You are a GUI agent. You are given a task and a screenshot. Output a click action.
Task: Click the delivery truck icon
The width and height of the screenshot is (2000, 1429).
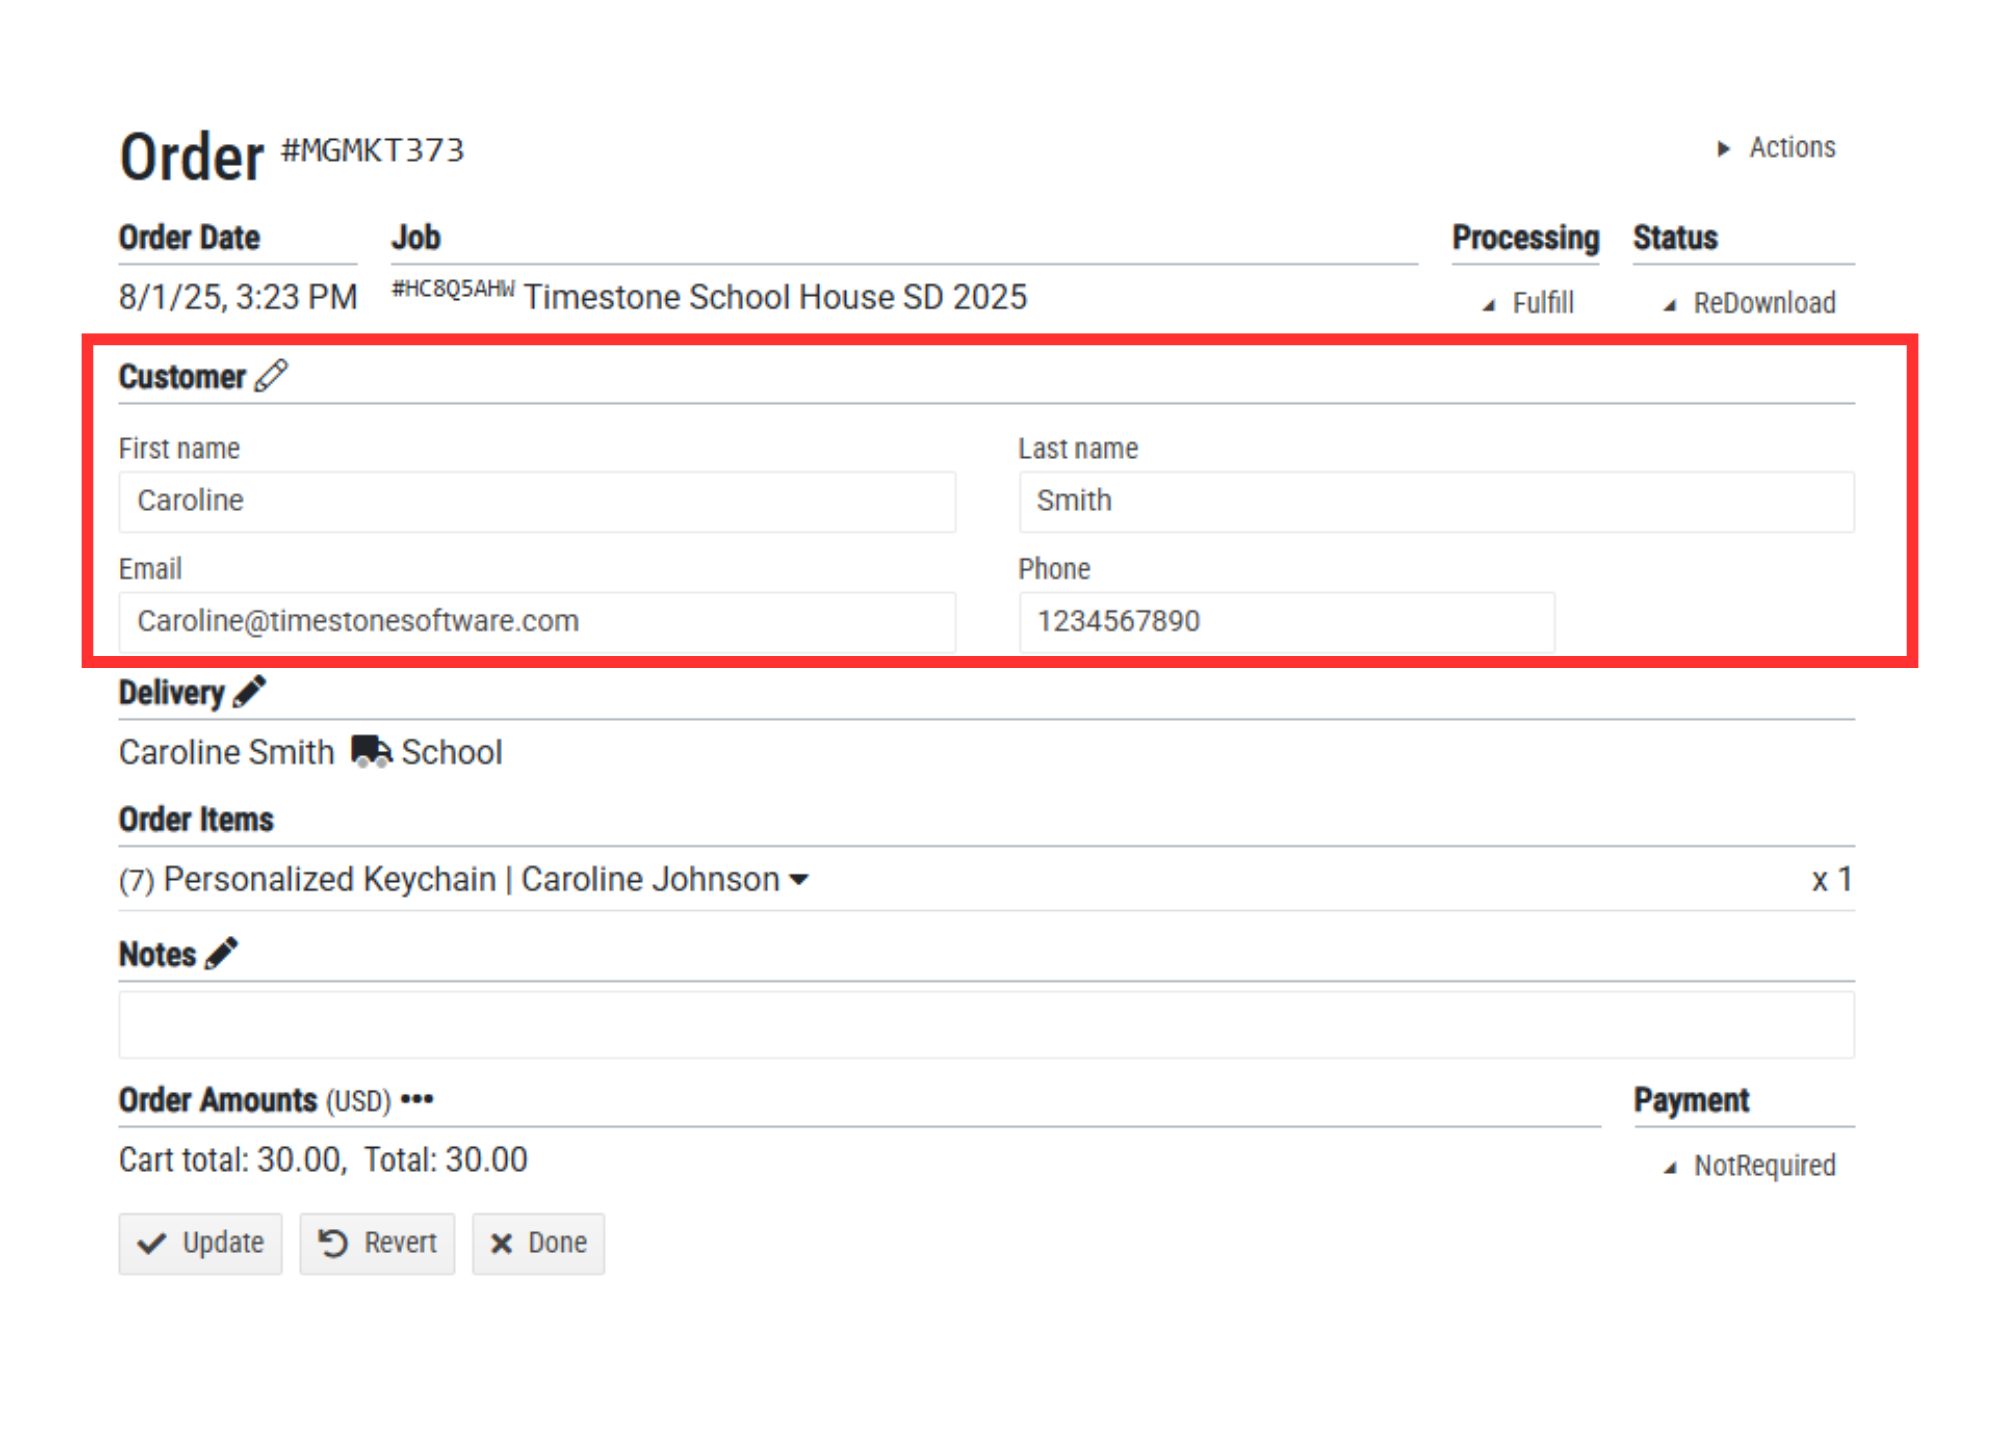(x=372, y=751)
